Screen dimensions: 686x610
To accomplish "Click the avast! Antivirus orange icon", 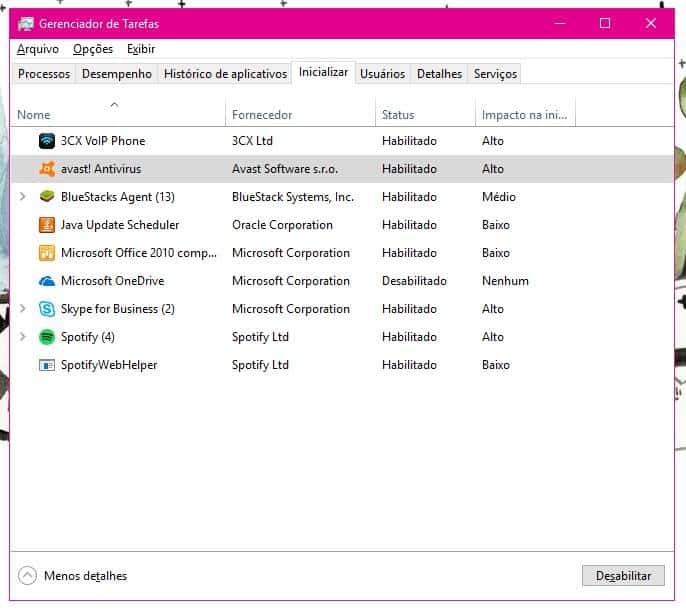I will coord(47,169).
